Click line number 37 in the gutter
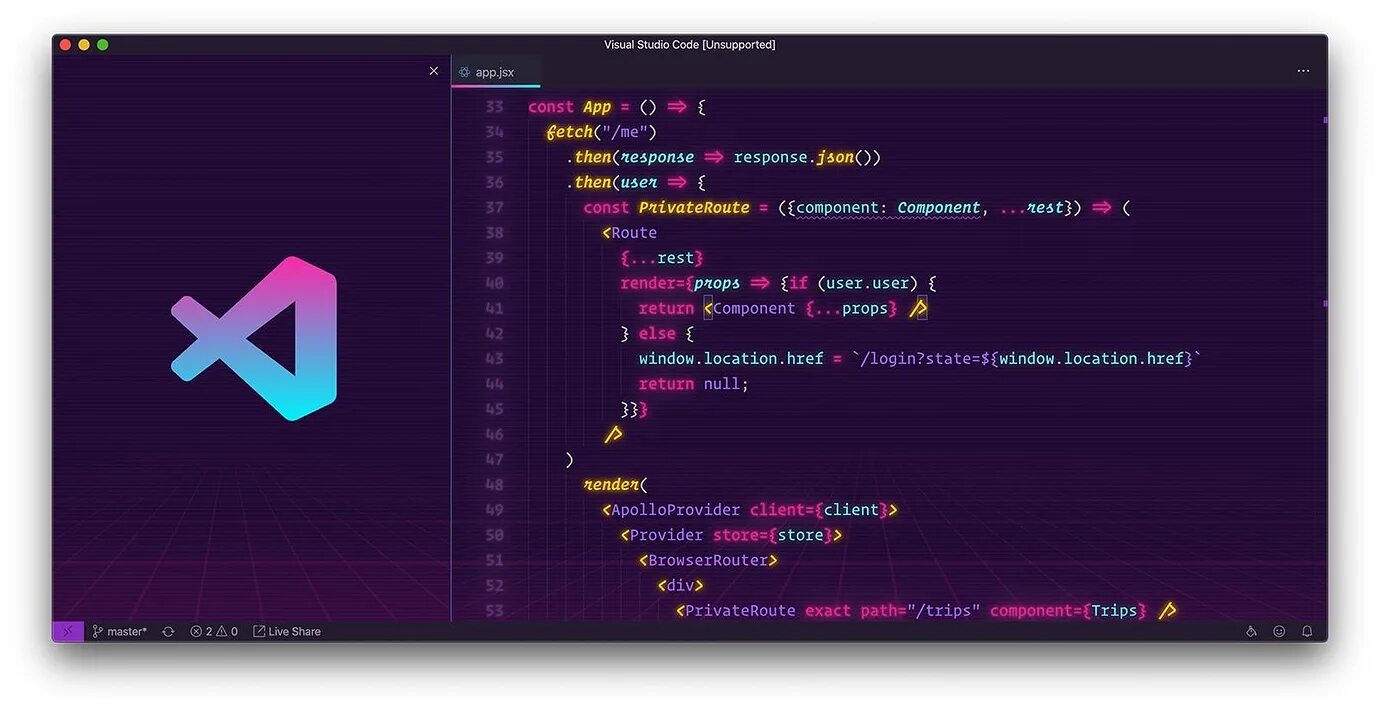The image size is (1380, 710). (494, 208)
